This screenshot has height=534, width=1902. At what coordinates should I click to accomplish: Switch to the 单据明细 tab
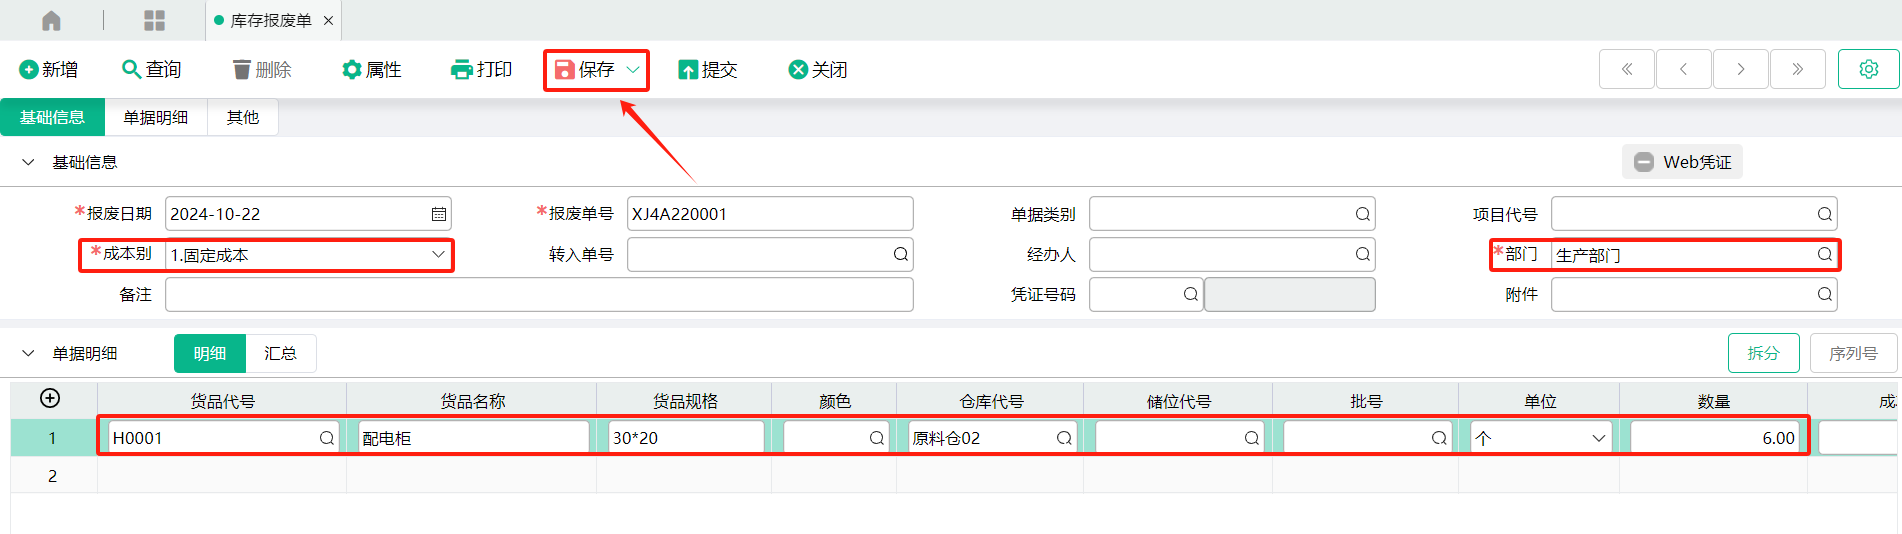(x=156, y=117)
